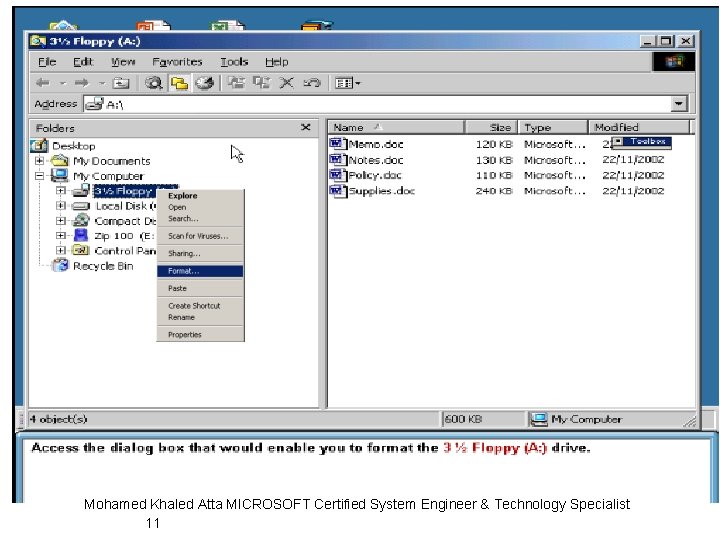This screenshot has width=720, height=540.
Task: Sort by the Size column header
Action: coord(491,127)
